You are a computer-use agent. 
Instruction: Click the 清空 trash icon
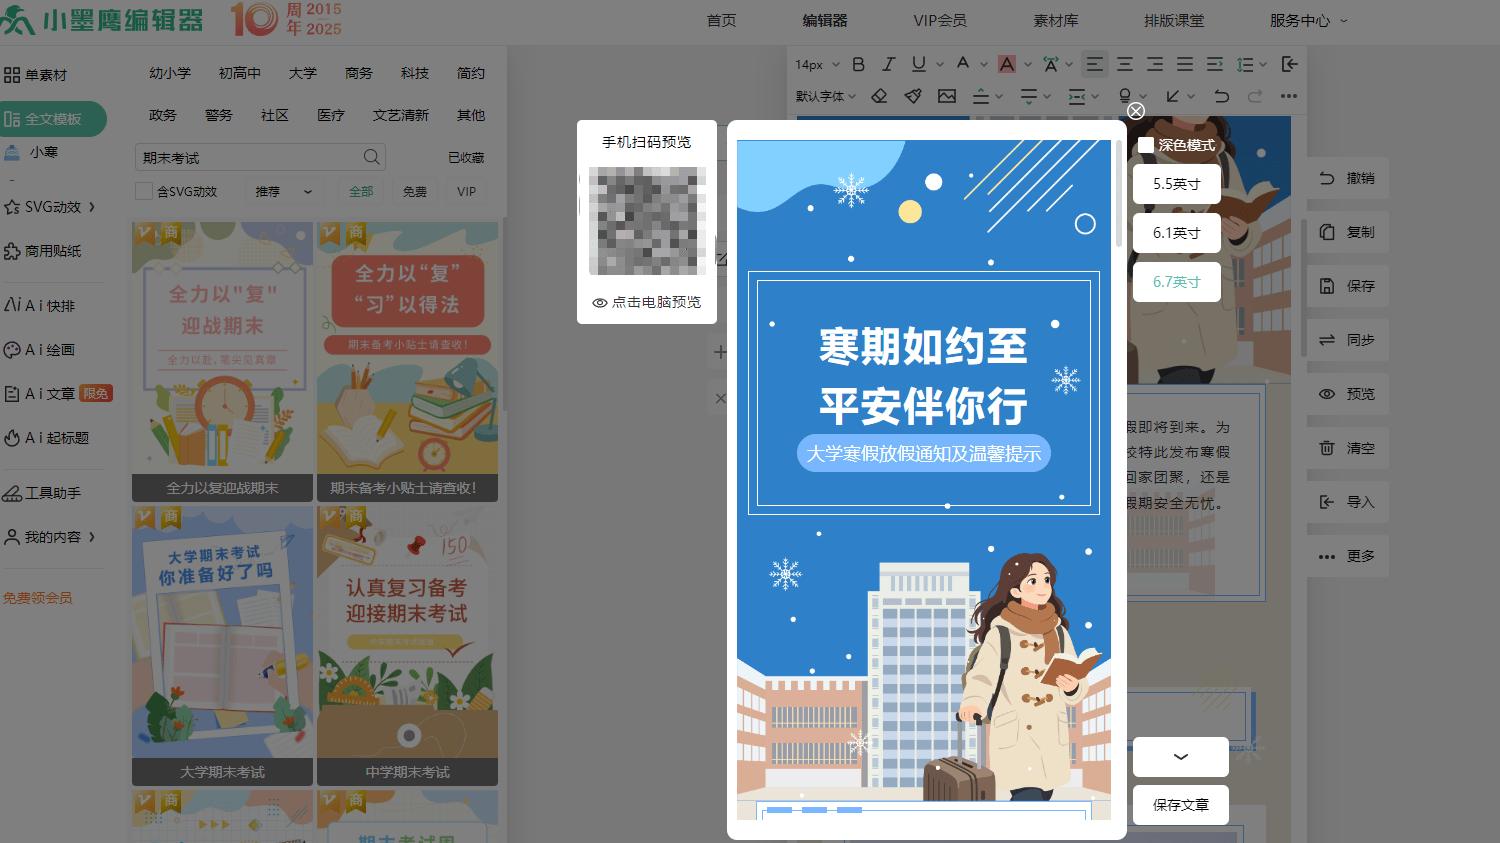point(1347,448)
